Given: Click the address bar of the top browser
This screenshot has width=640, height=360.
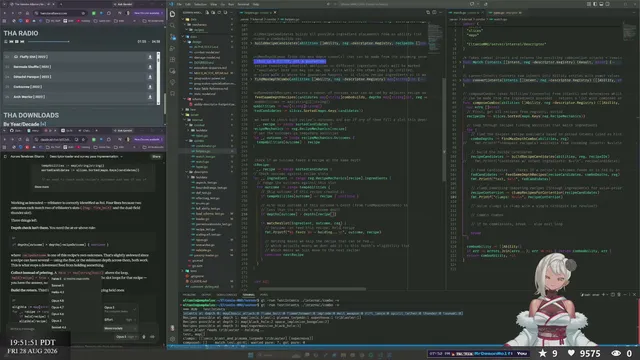Looking at the screenshot, I should (x=60, y=13).
